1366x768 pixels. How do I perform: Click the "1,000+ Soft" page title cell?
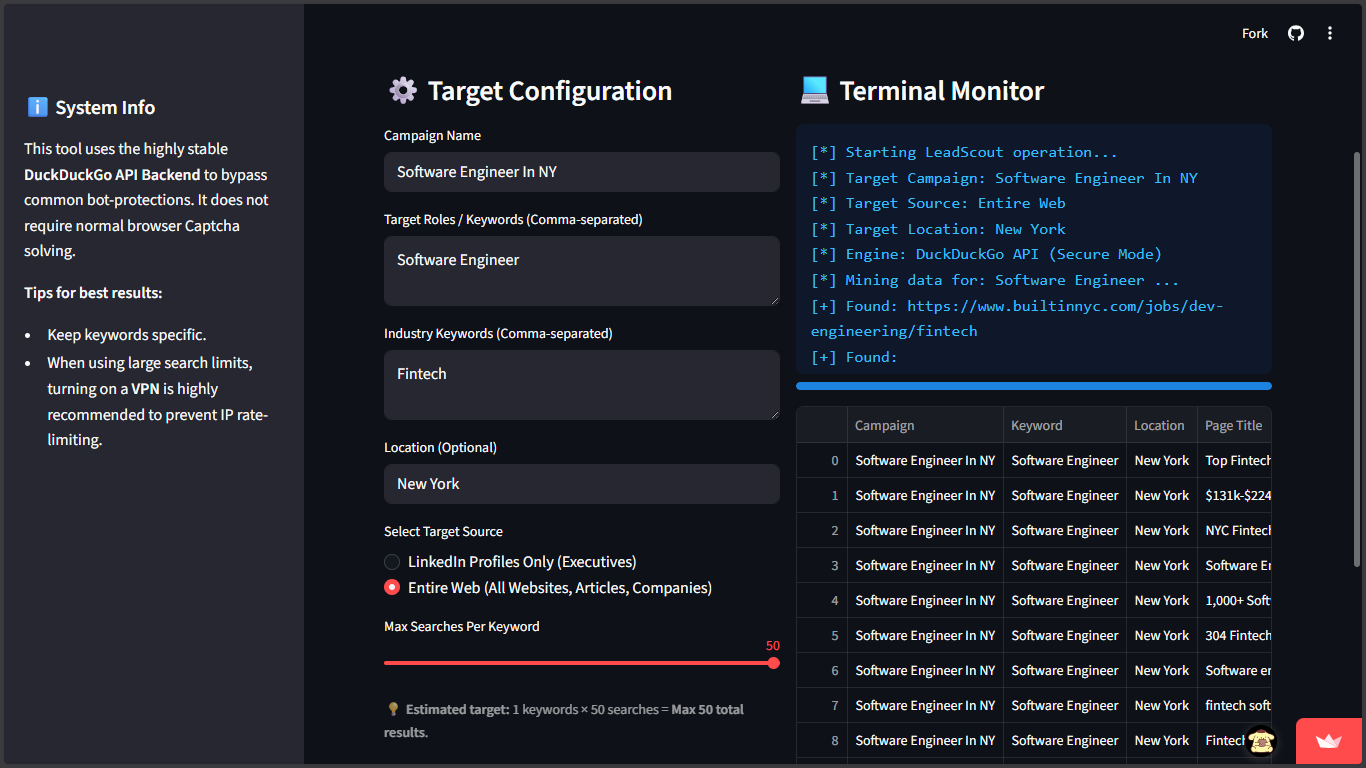click(x=1235, y=600)
